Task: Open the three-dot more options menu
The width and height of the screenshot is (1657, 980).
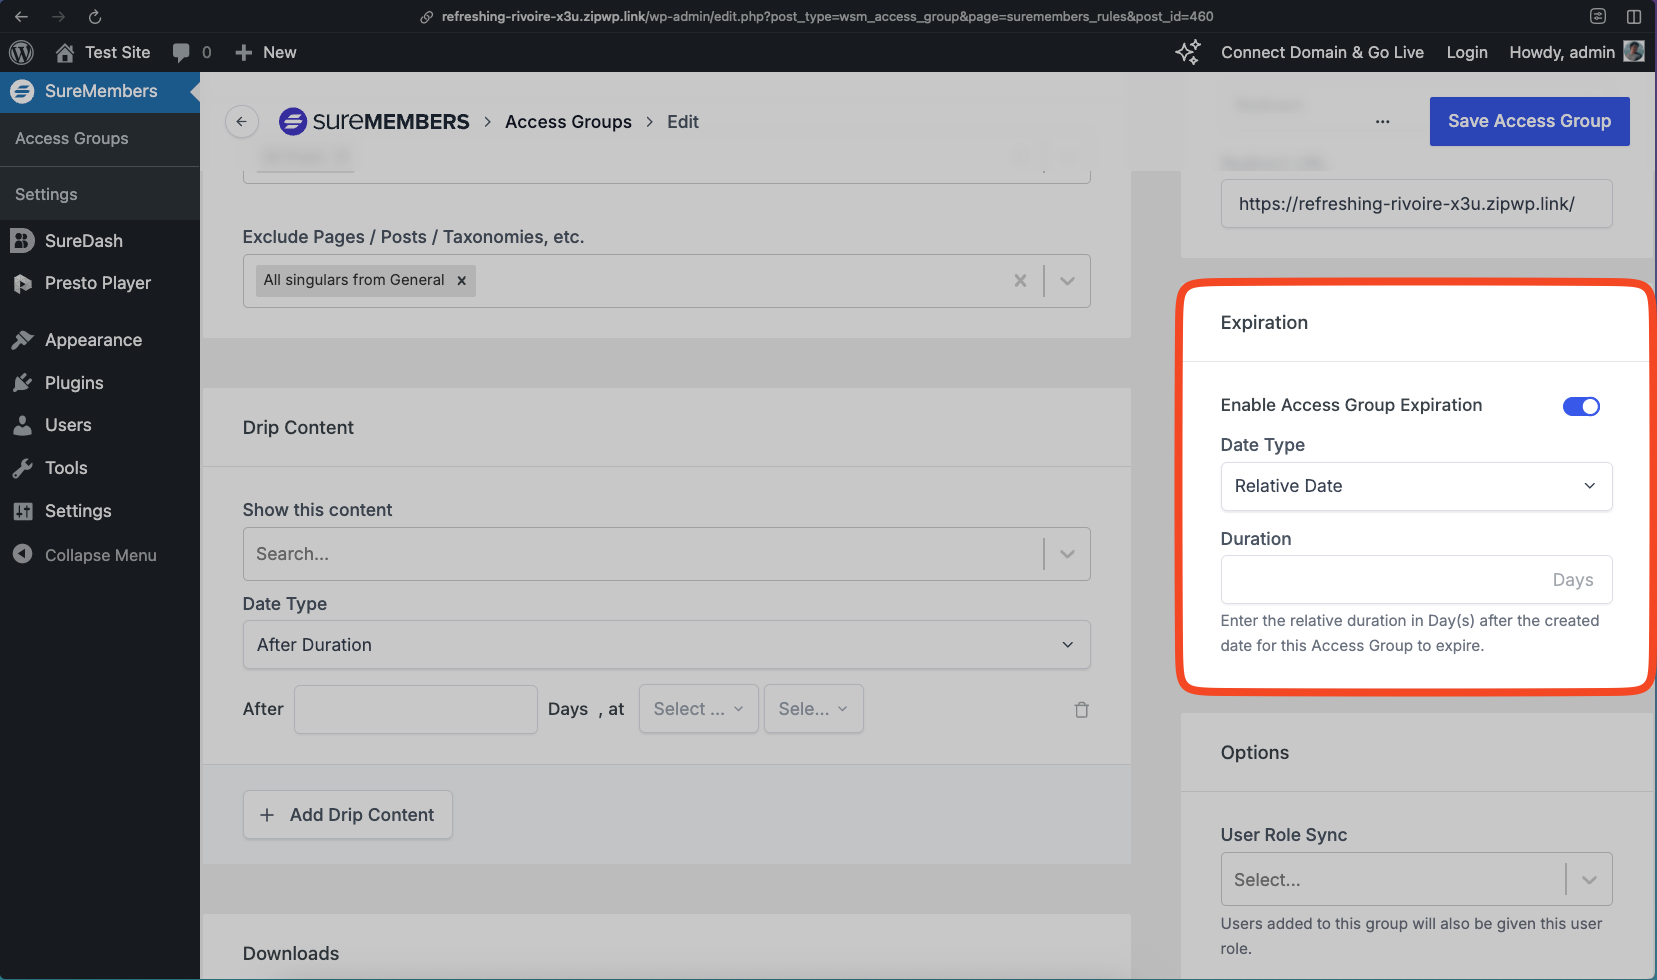Action: point(1382,121)
